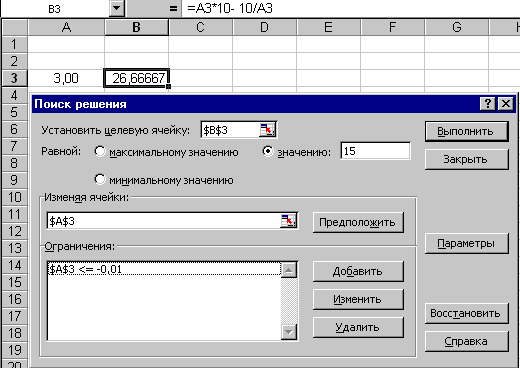
Task: Select row header 2
Action: coord(14,61)
